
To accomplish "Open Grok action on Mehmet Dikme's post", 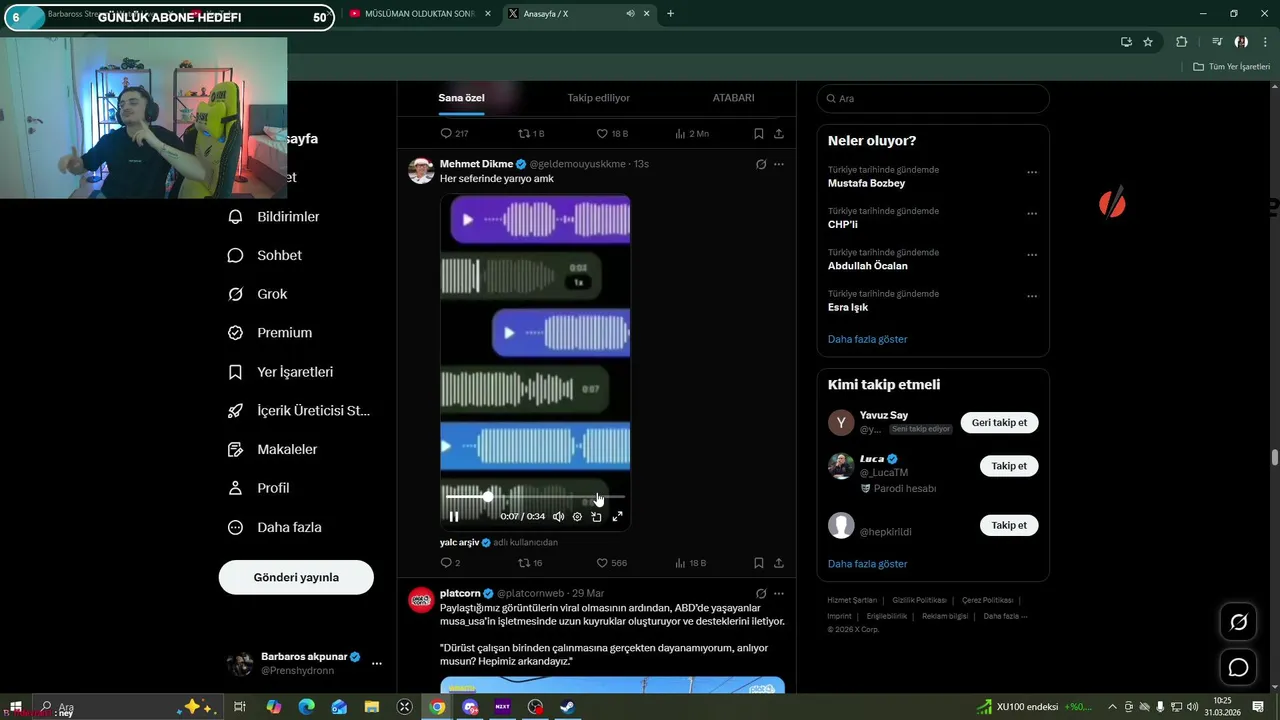I will pos(761,164).
